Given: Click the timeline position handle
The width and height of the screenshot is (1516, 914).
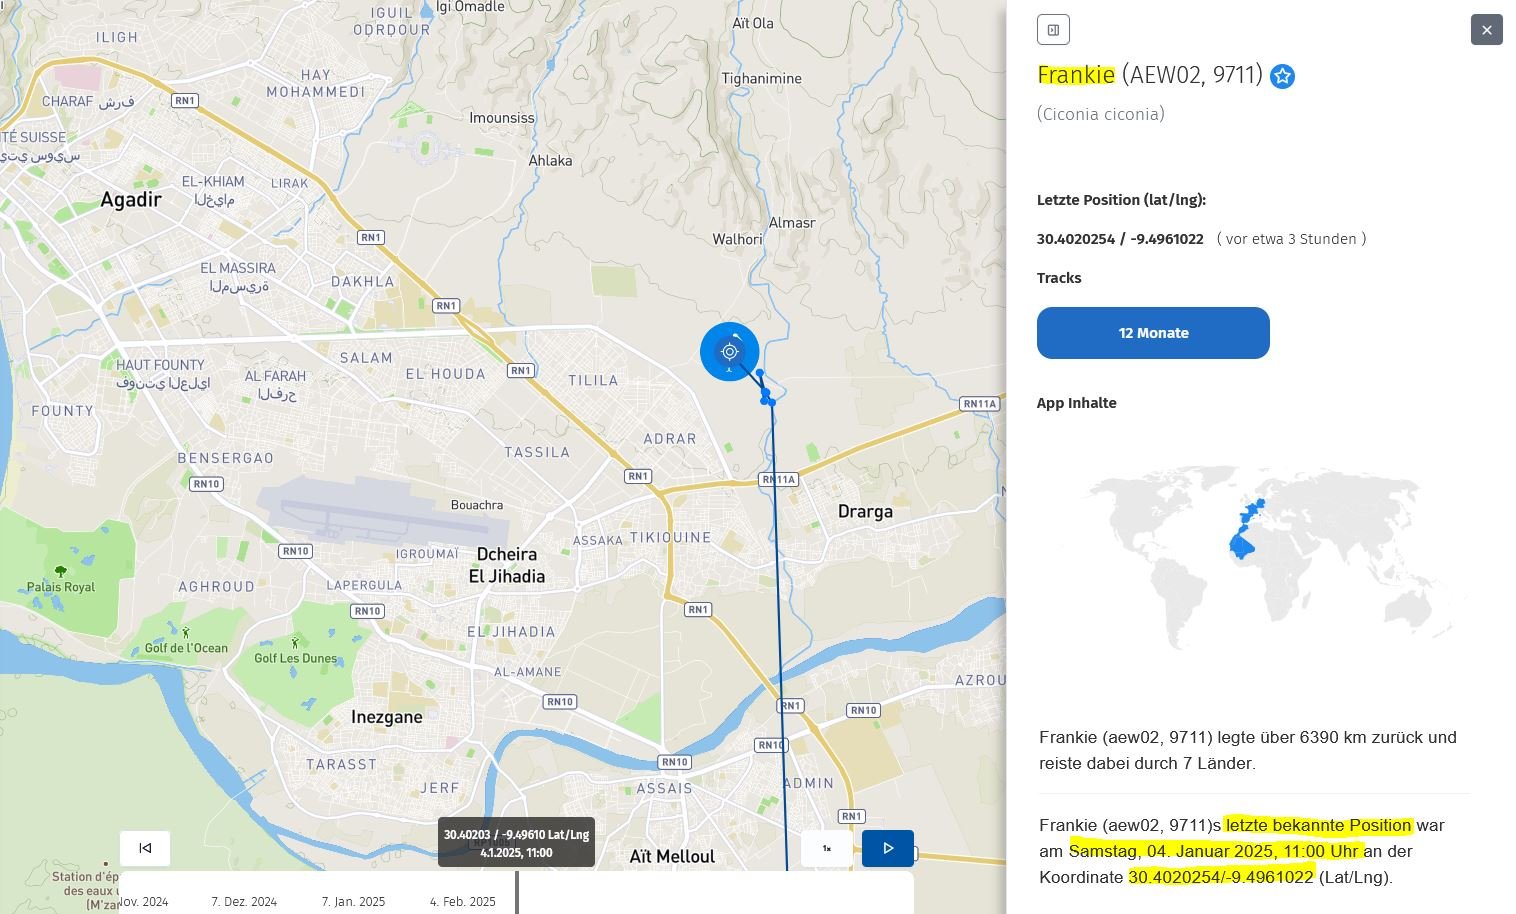Looking at the screenshot, I should click(x=517, y=892).
